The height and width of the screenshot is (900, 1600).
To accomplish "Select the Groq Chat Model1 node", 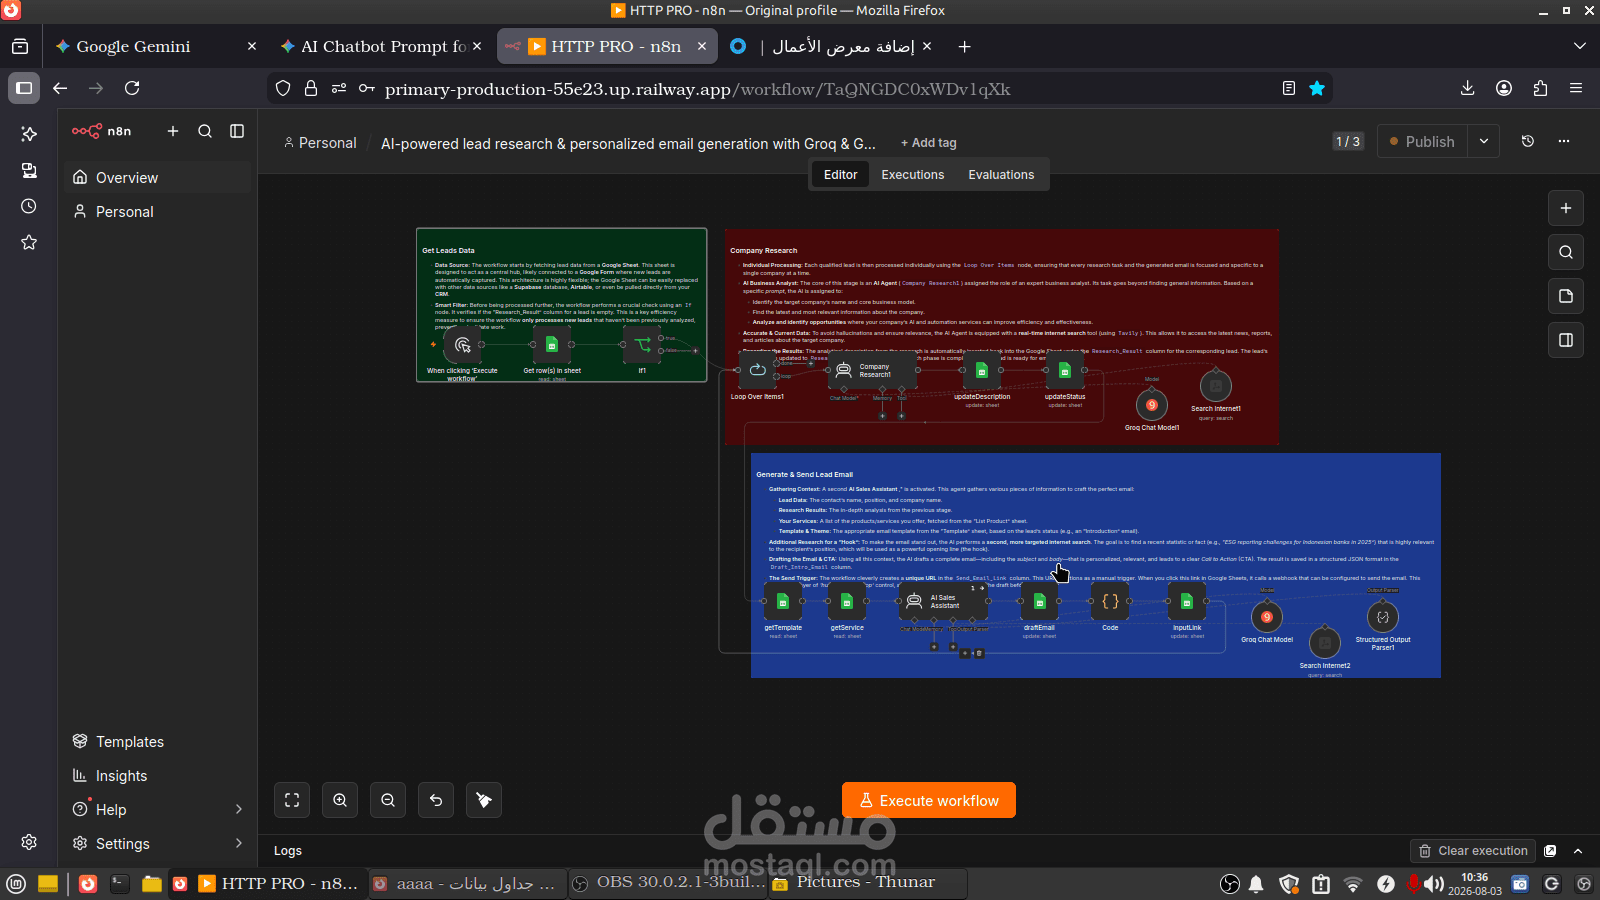I will [x=1152, y=405].
